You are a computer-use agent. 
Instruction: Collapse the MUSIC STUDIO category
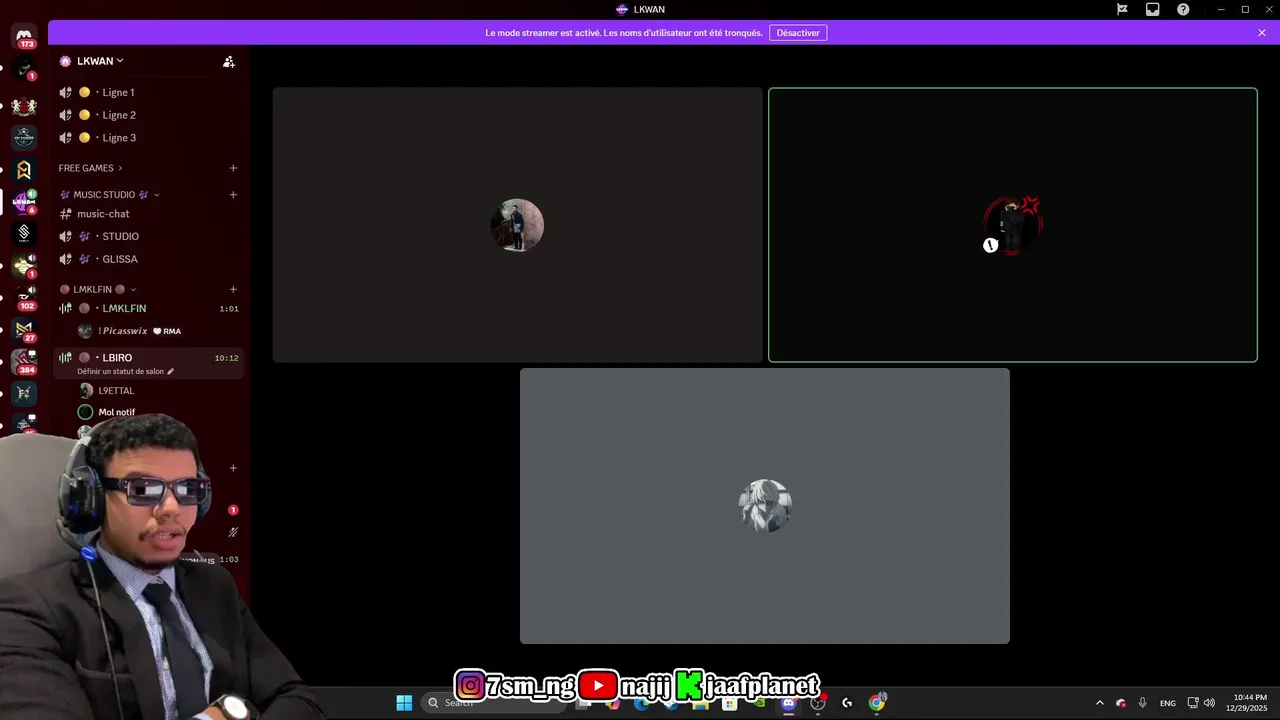[110, 194]
